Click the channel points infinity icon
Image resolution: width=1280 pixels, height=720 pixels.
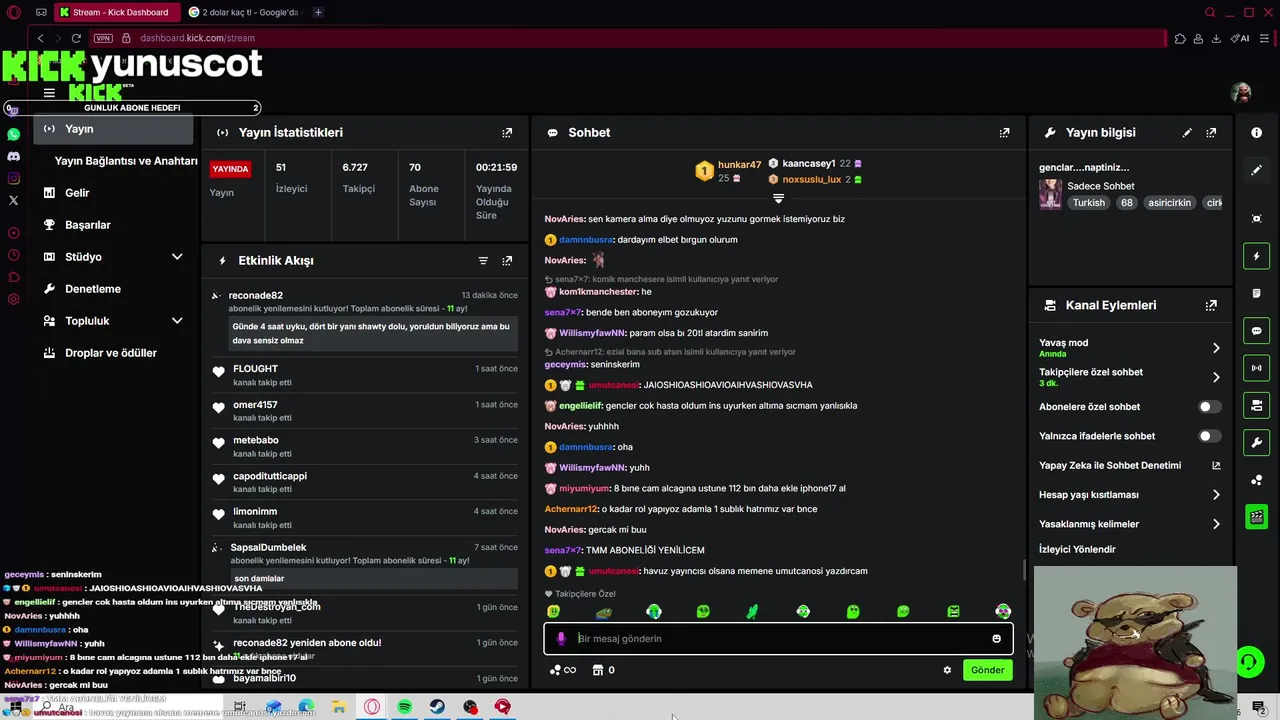coord(564,670)
